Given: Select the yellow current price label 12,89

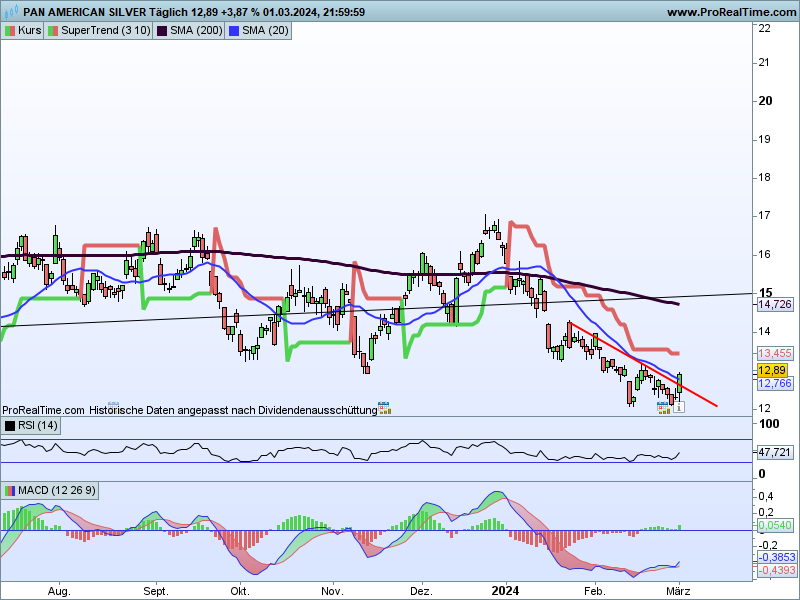Looking at the screenshot, I should tap(772, 370).
